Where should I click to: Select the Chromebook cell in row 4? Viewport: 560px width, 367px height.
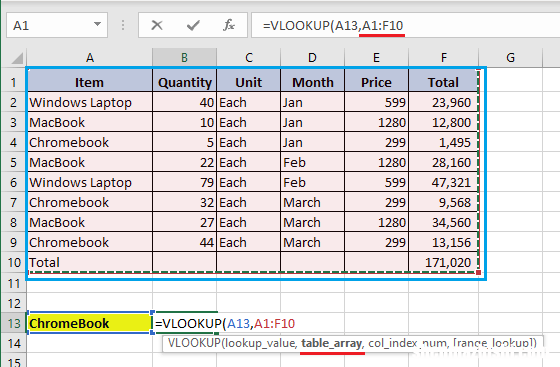[x=90, y=142]
